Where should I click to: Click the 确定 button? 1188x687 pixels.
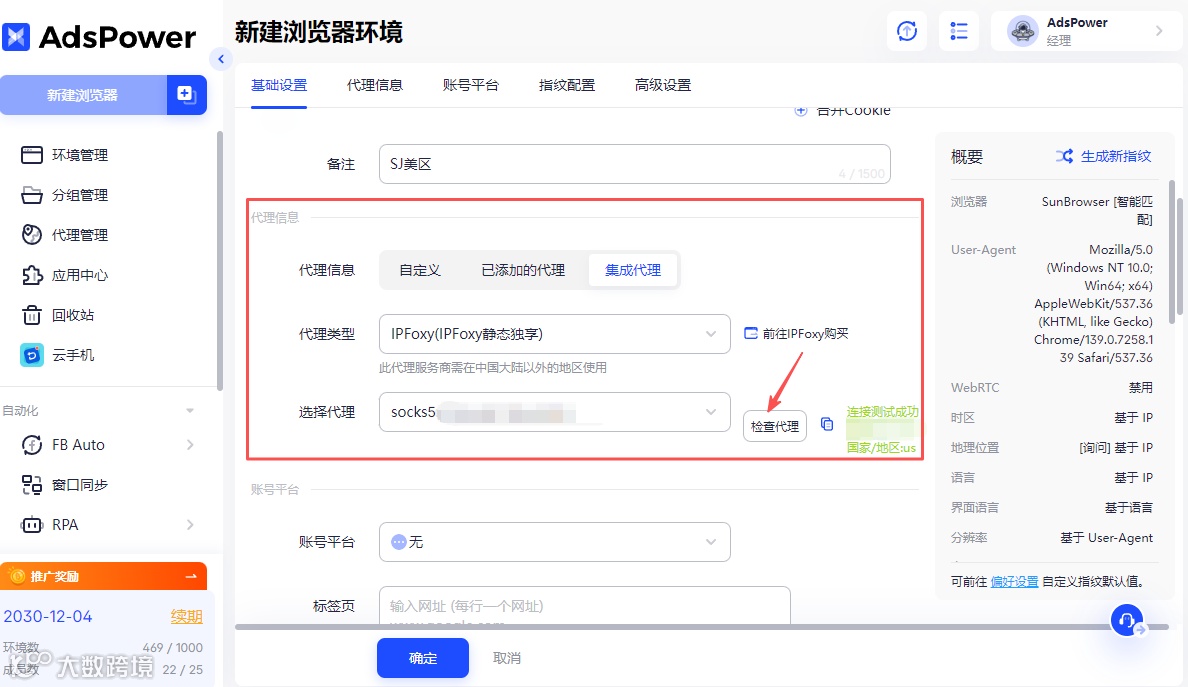[x=423, y=658]
